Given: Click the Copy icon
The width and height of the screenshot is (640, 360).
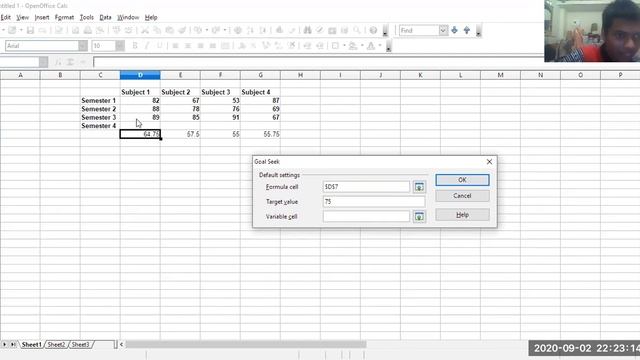Looking at the screenshot, I should click(x=157, y=30).
